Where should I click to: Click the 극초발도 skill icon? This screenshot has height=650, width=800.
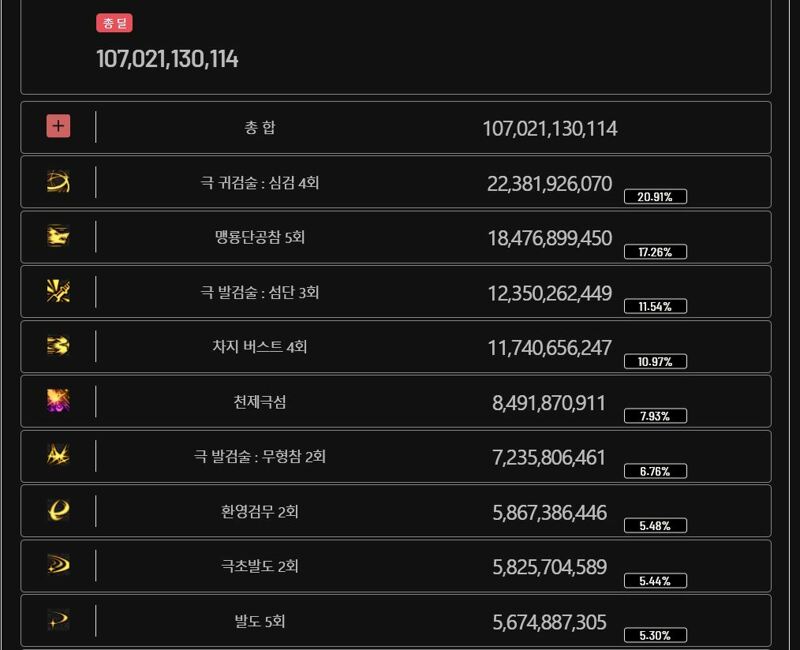(58, 565)
